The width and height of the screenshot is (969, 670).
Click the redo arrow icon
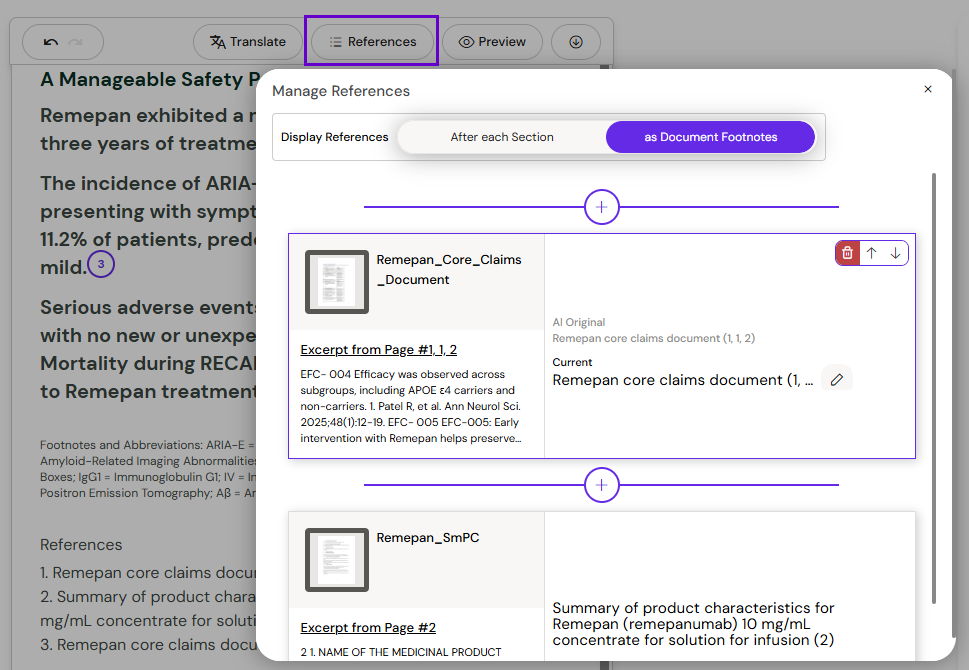coord(75,42)
